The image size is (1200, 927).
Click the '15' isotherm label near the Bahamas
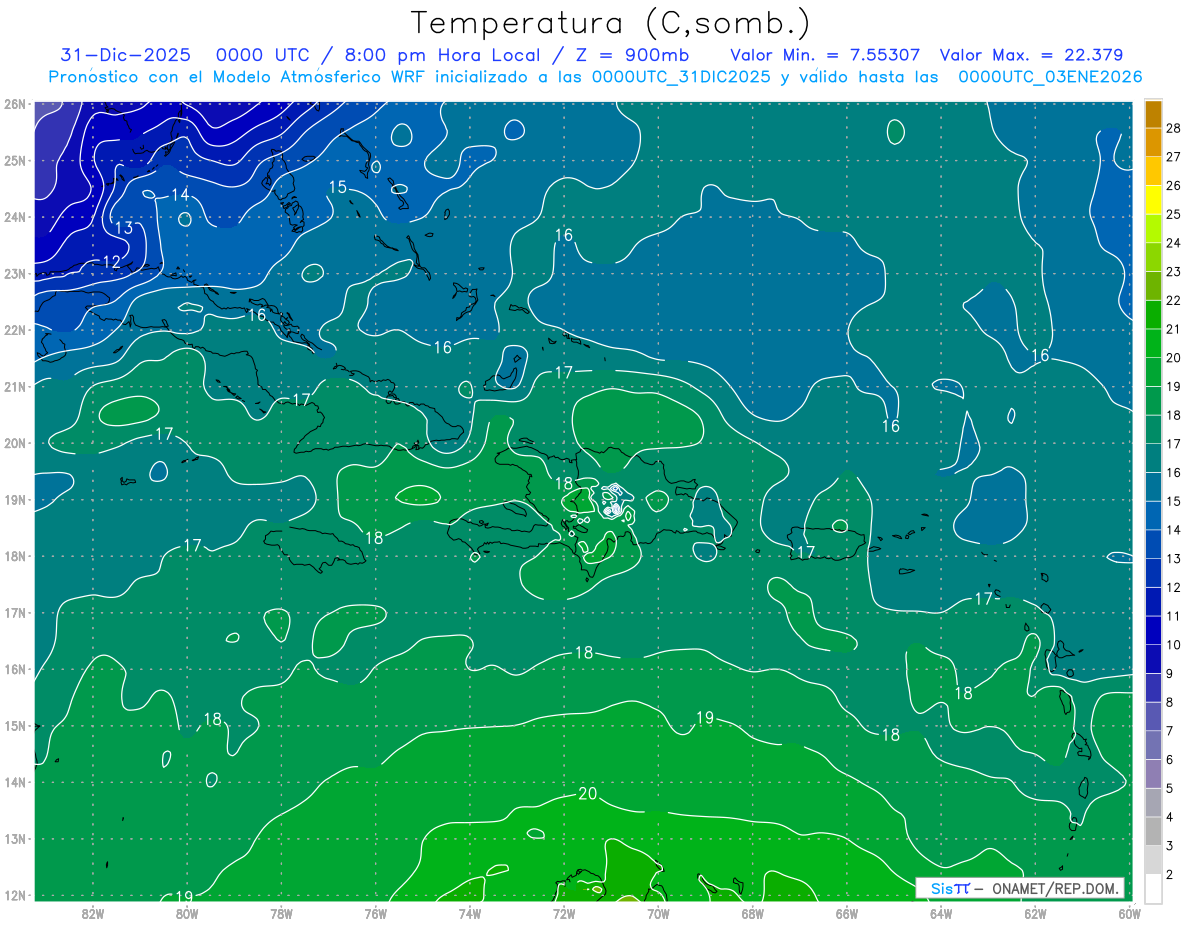point(338,187)
